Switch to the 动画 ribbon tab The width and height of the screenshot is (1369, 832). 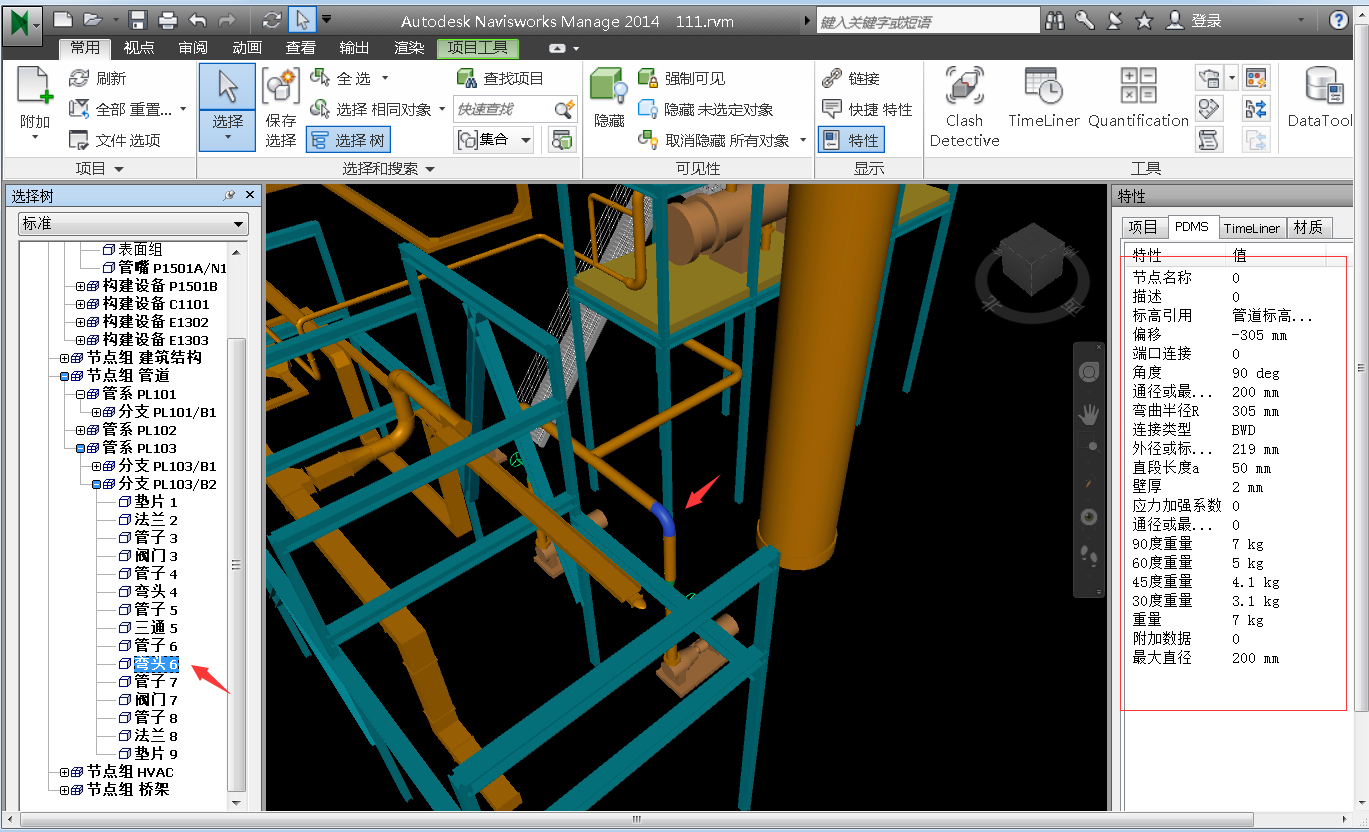click(x=247, y=48)
